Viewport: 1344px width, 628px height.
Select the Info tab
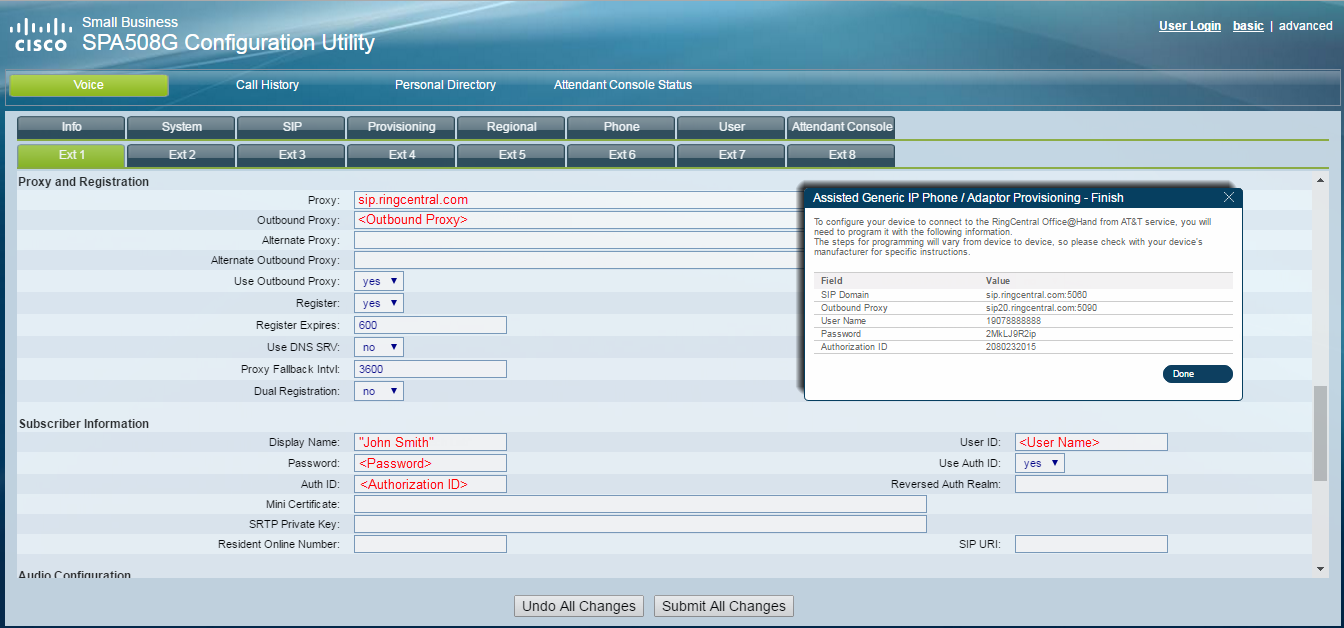71,127
